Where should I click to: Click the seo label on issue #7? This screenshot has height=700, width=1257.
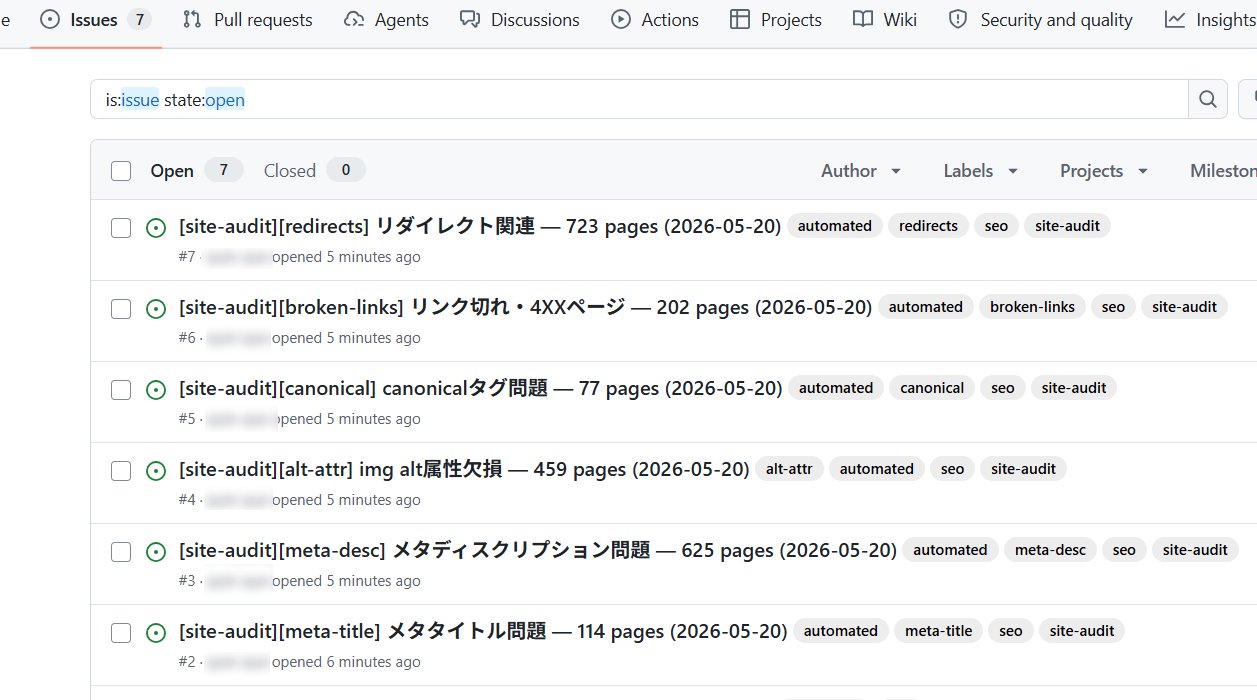(x=996, y=226)
